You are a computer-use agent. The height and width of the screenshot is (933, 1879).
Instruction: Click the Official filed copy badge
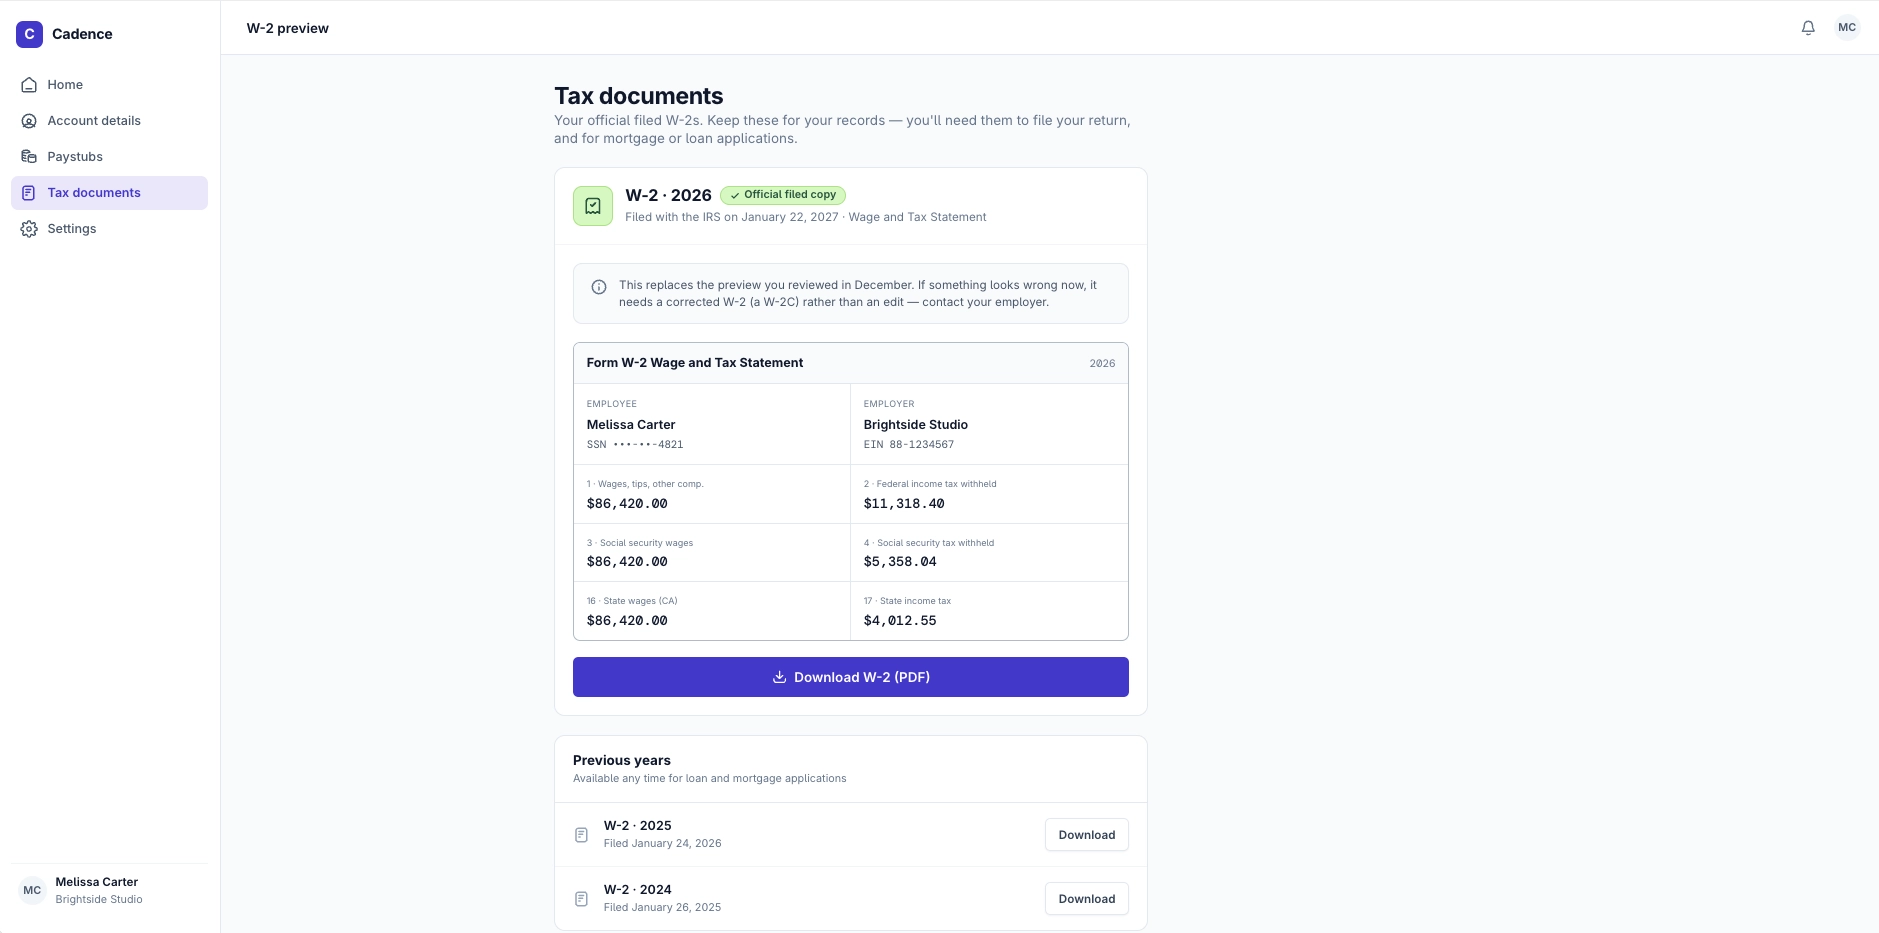pos(783,195)
